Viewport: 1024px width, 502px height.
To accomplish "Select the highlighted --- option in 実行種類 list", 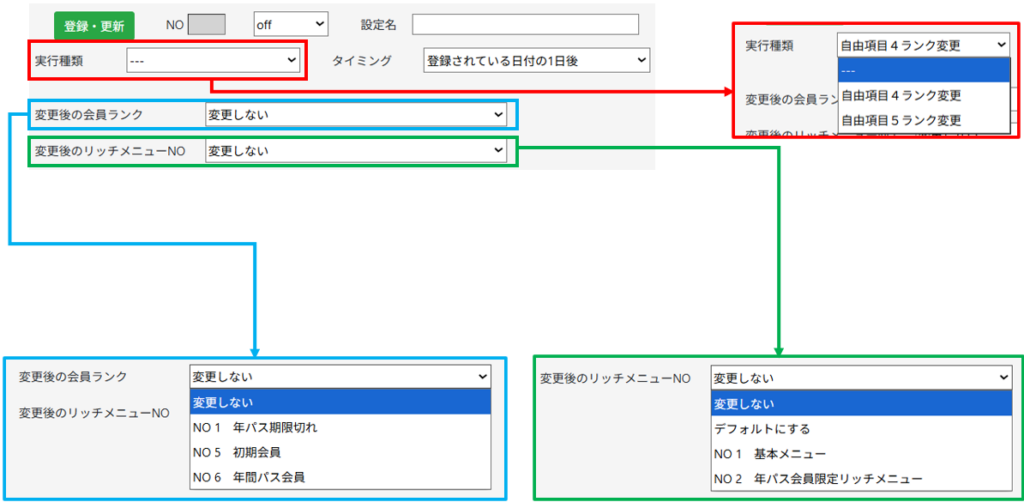I will point(922,70).
